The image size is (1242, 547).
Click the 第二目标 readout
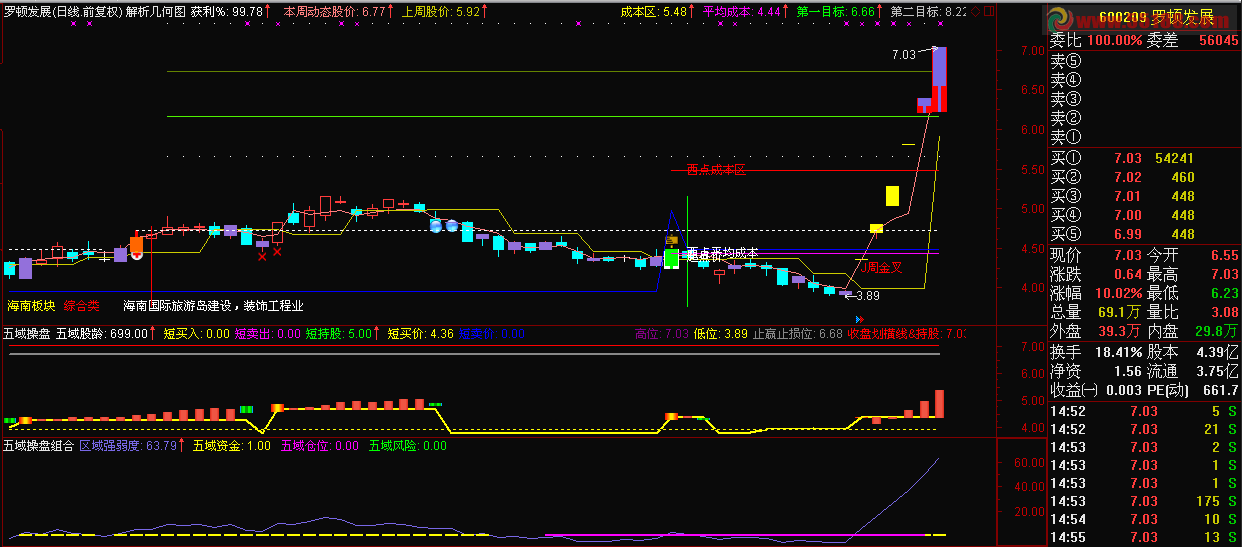pyautogui.click(x=928, y=11)
